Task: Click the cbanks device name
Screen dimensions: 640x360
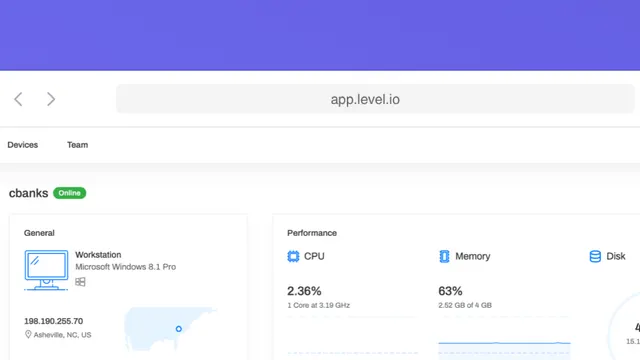Action: tap(29, 193)
